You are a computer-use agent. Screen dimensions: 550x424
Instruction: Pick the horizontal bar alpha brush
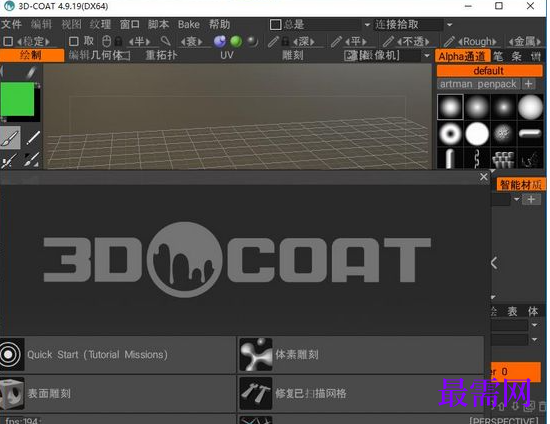pos(530,134)
